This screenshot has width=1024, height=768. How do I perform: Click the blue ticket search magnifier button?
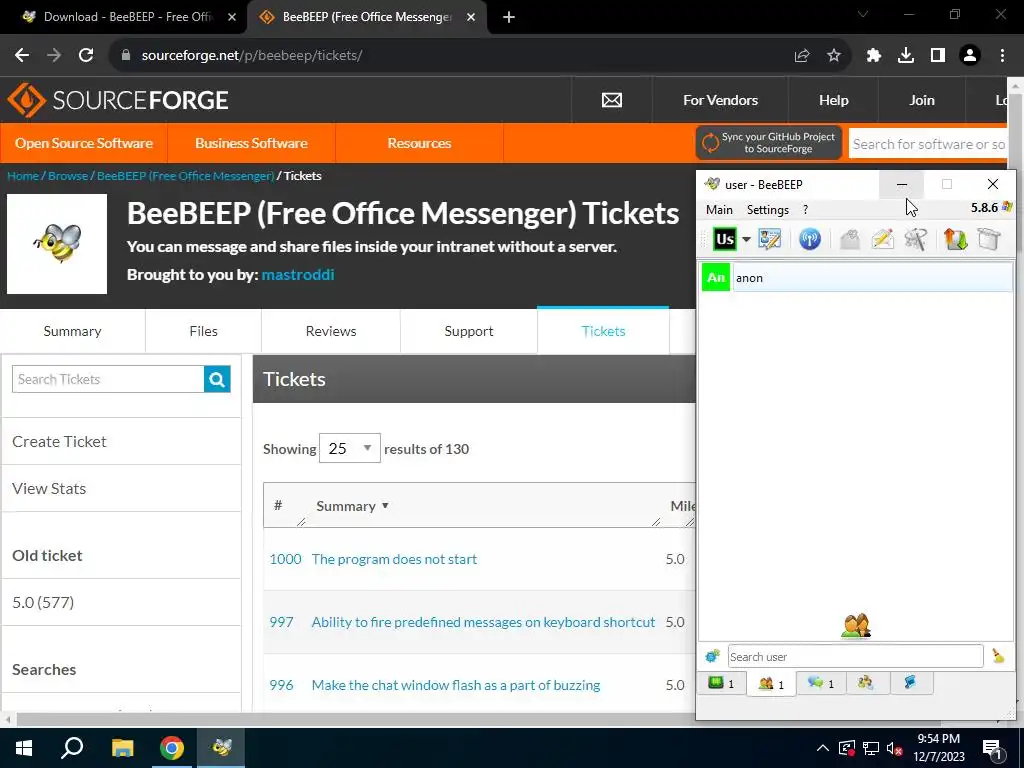click(217, 379)
